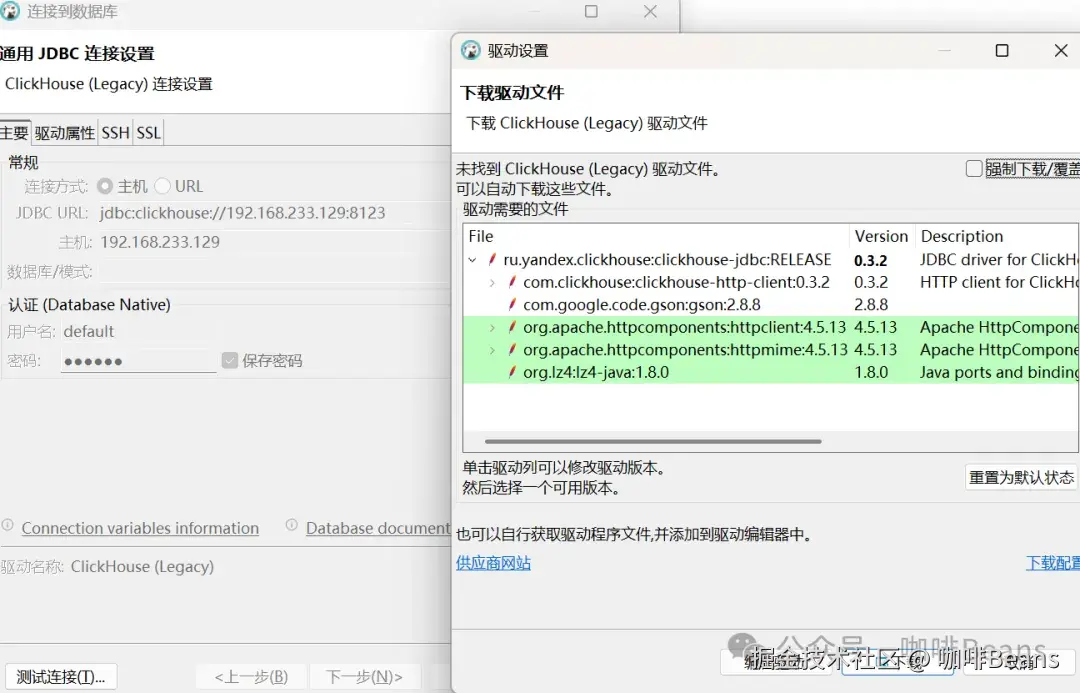Click the empty 数据库/模式 field
This screenshot has height=693, width=1080.
[x=272, y=271]
